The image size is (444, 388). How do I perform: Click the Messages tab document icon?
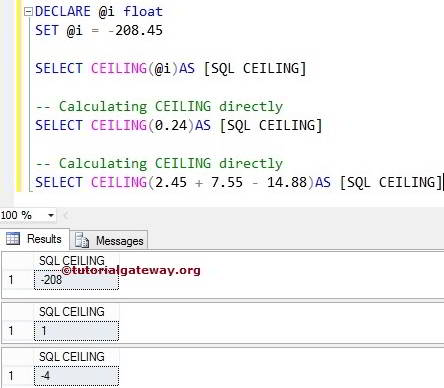pos(82,240)
